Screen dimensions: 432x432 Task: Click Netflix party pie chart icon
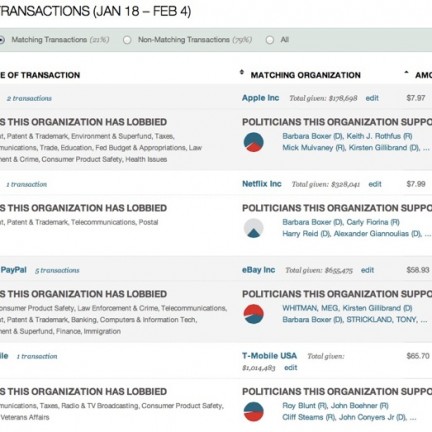pos(254,228)
